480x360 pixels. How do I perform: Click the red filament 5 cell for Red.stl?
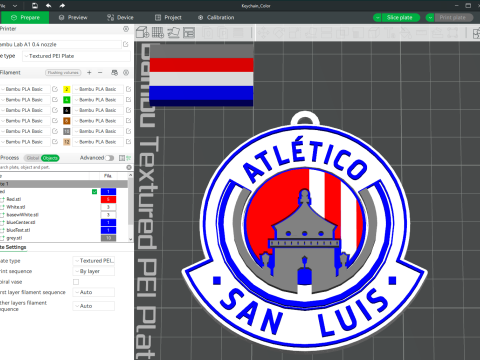(x=108, y=199)
